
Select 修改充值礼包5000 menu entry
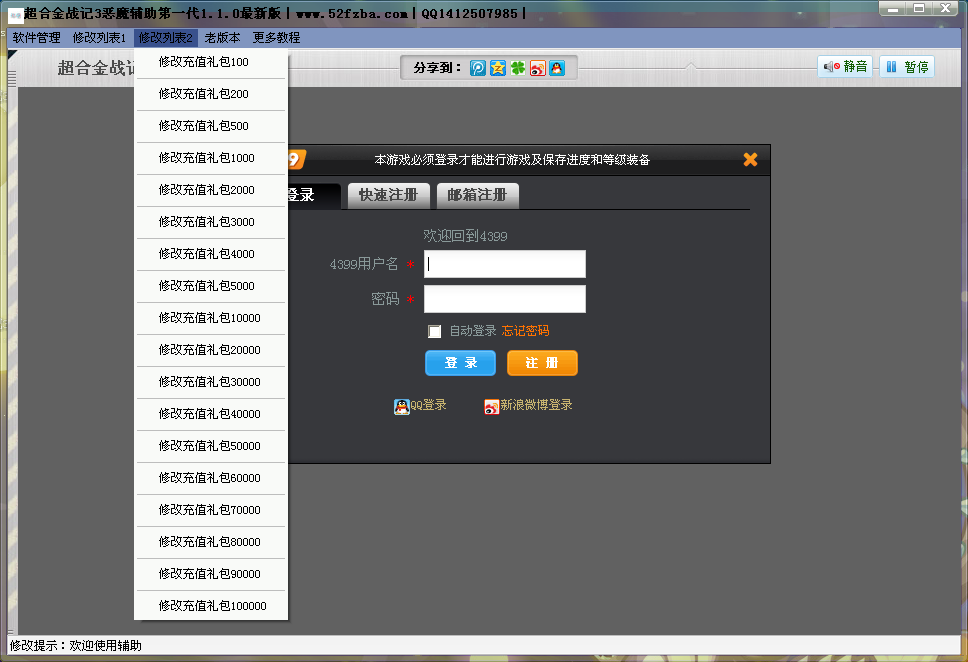211,286
